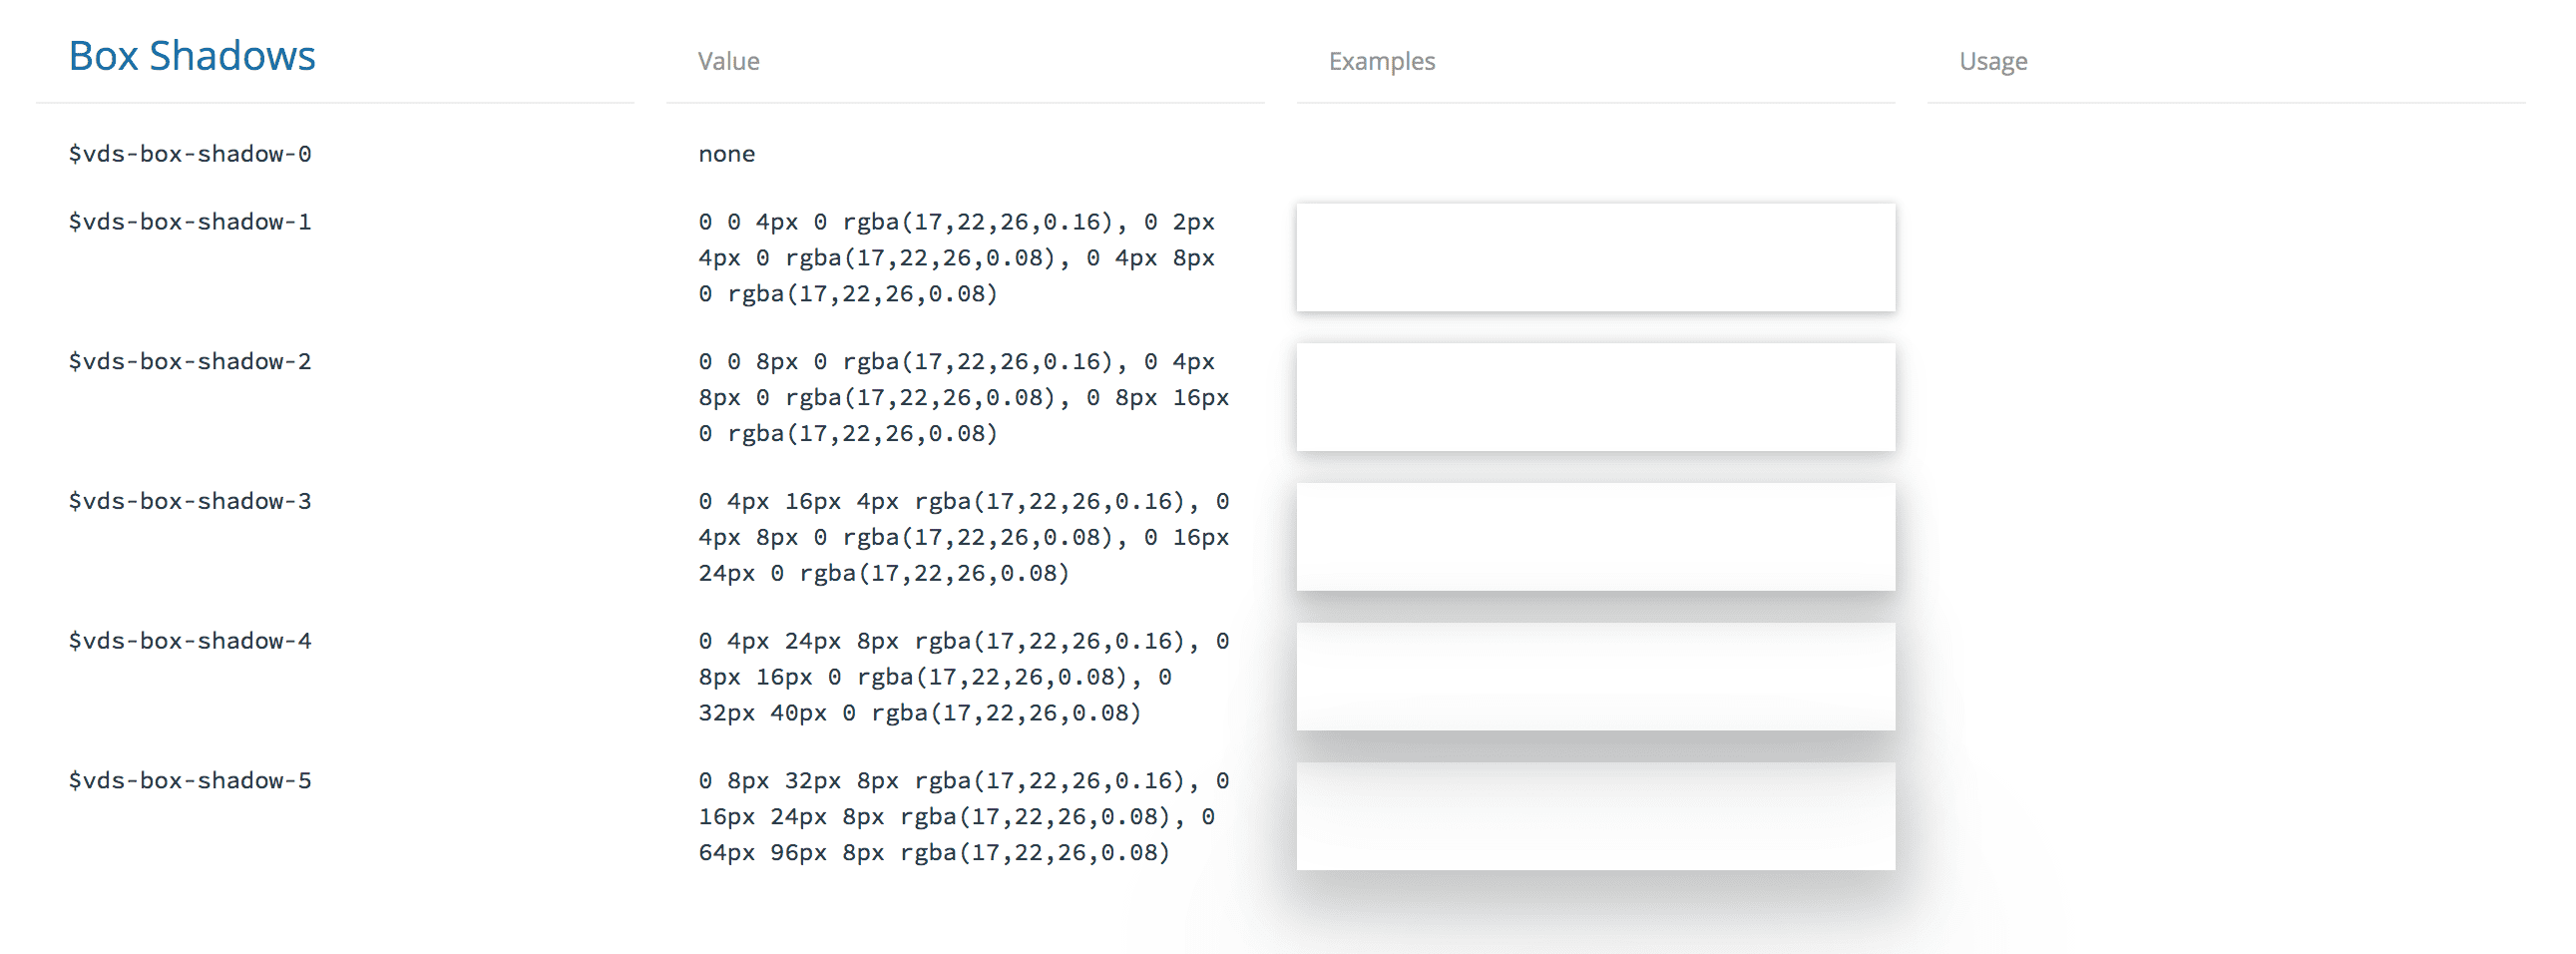Click the Examples column header
The width and height of the screenshot is (2576, 954).
point(1381,61)
